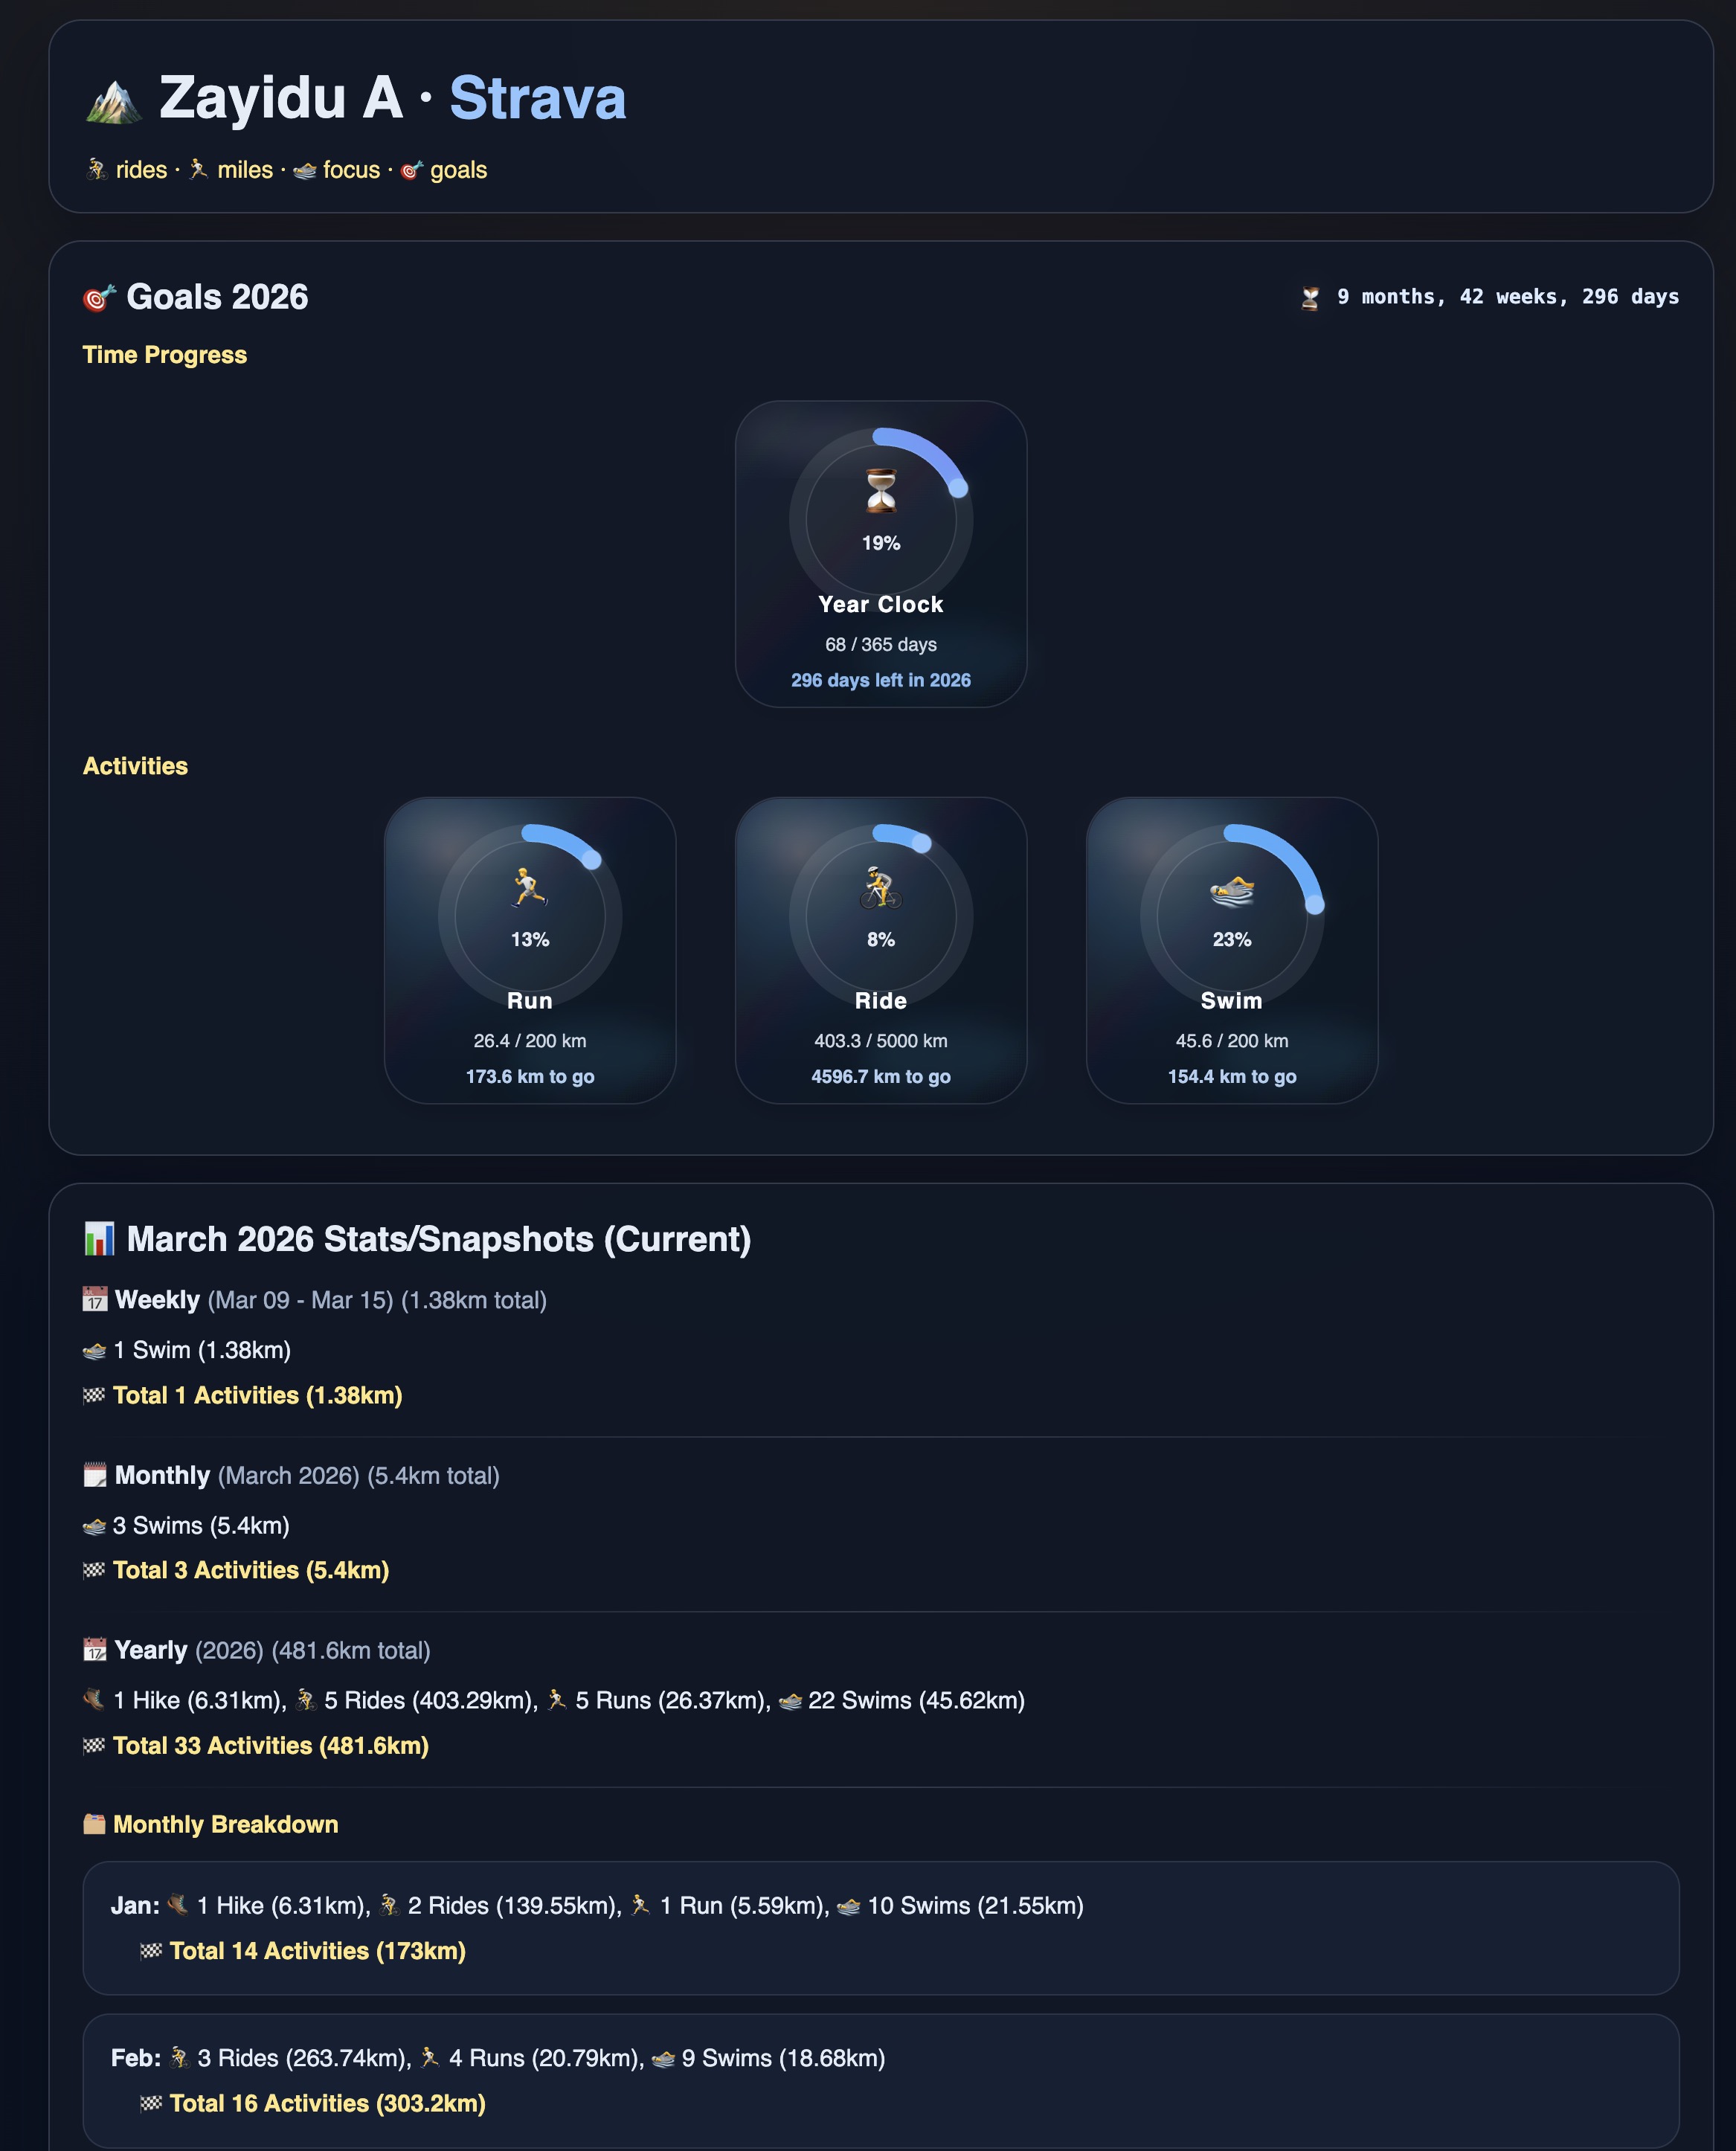
Task: Open the Strava link in the header
Action: (x=538, y=98)
